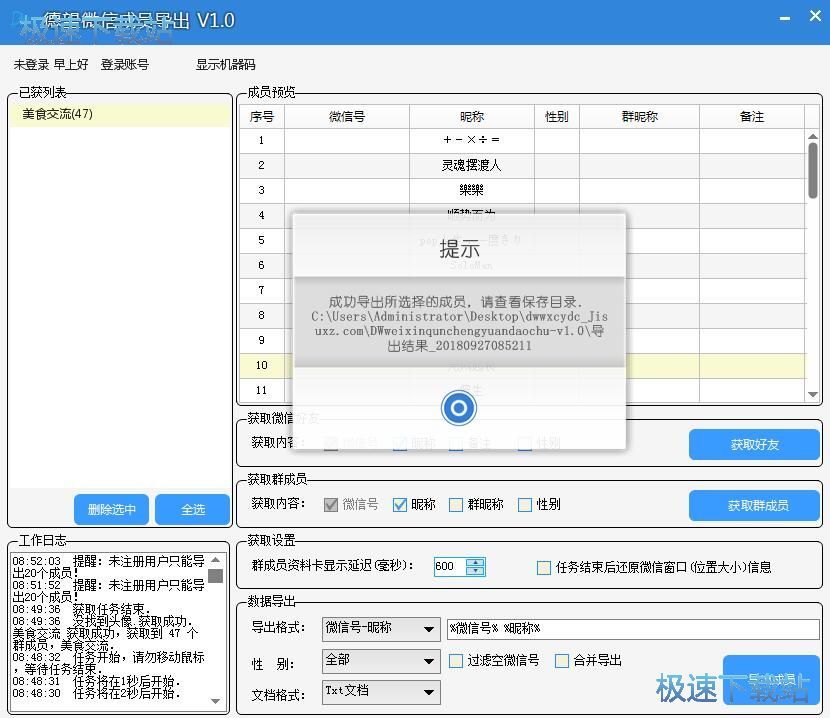Screen dimensions: 830x718
Task: Click the up arrow of the member table scrollbar
Action: pyautogui.click(x=813, y=136)
